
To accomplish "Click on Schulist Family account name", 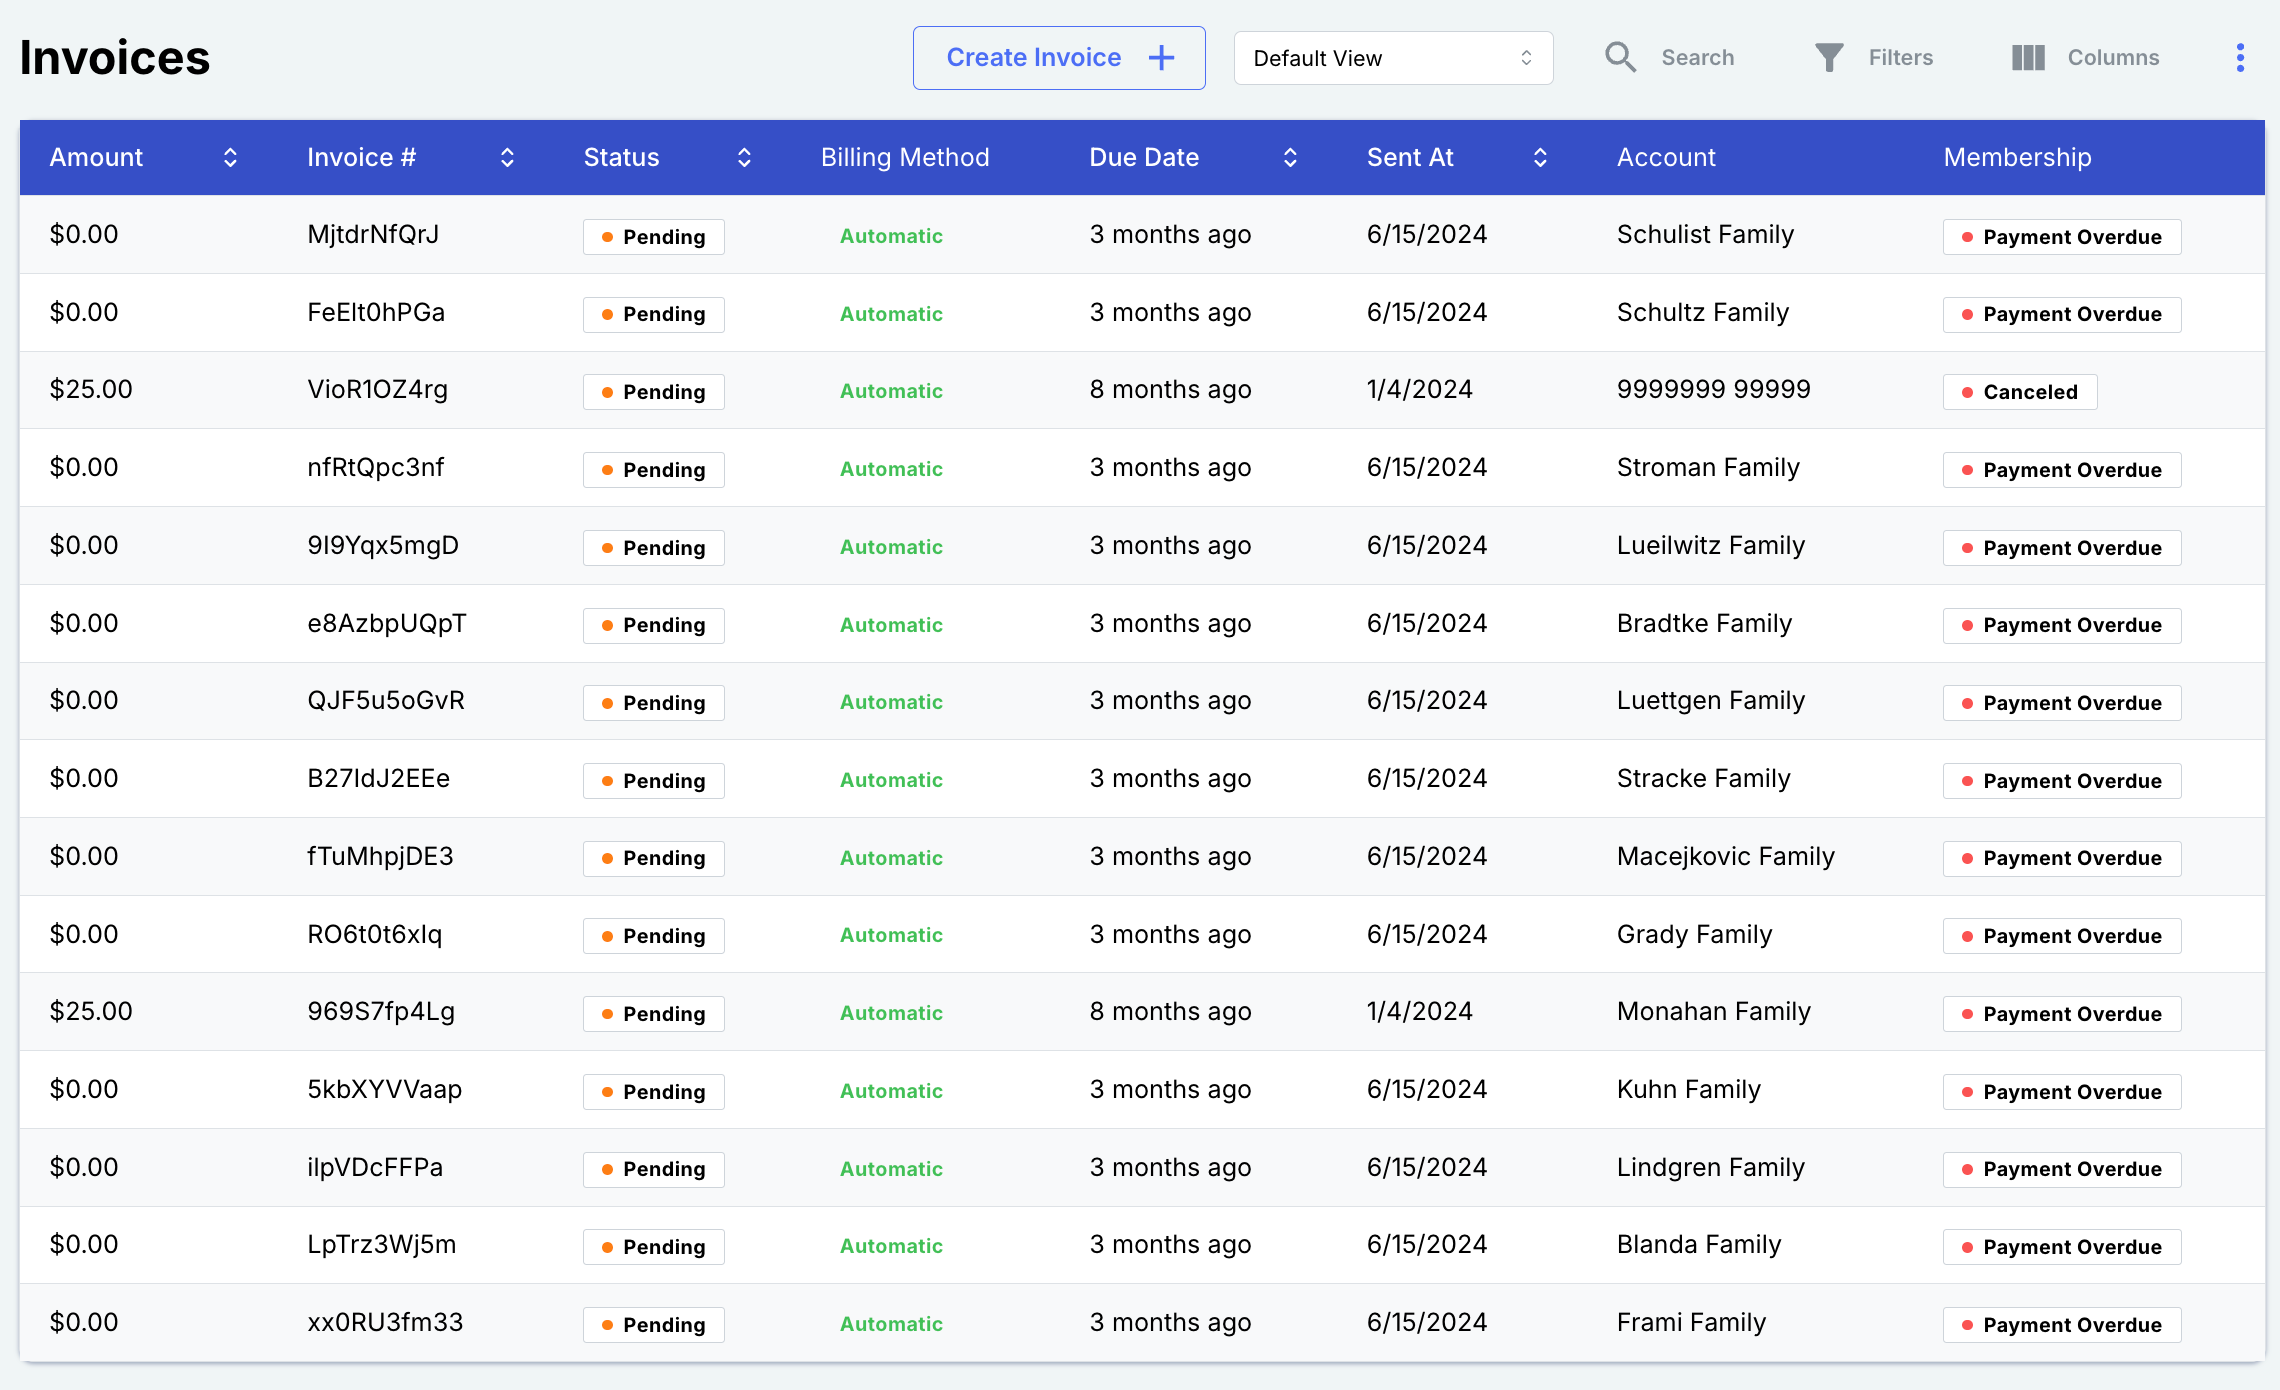I will pyautogui.click(x=1707, y=234).
